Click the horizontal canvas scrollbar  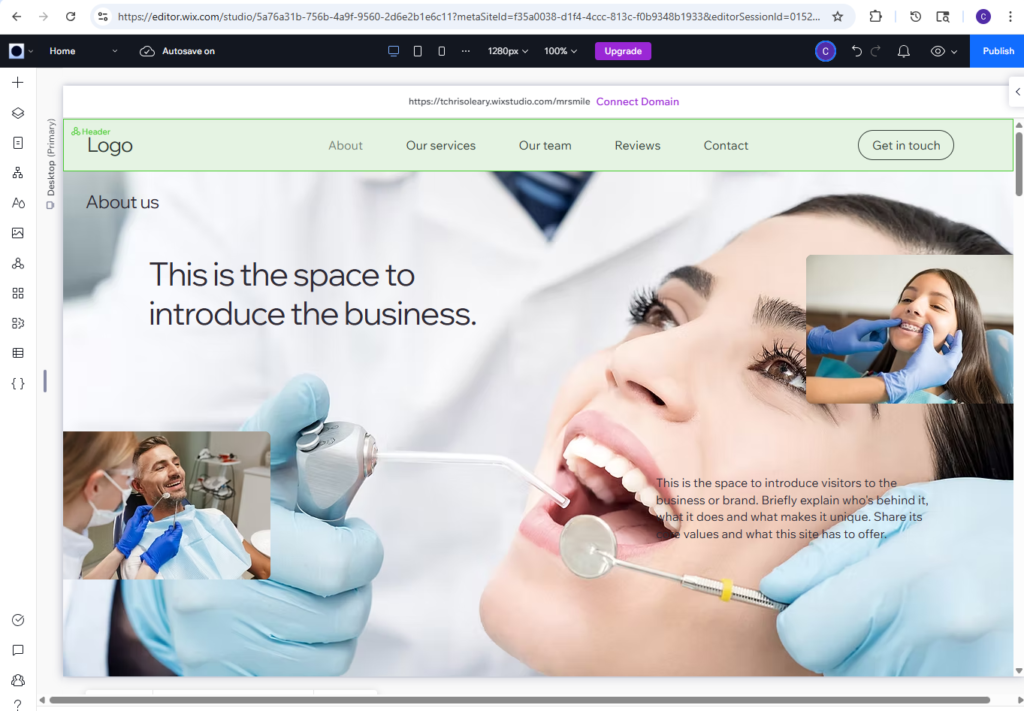519,701
